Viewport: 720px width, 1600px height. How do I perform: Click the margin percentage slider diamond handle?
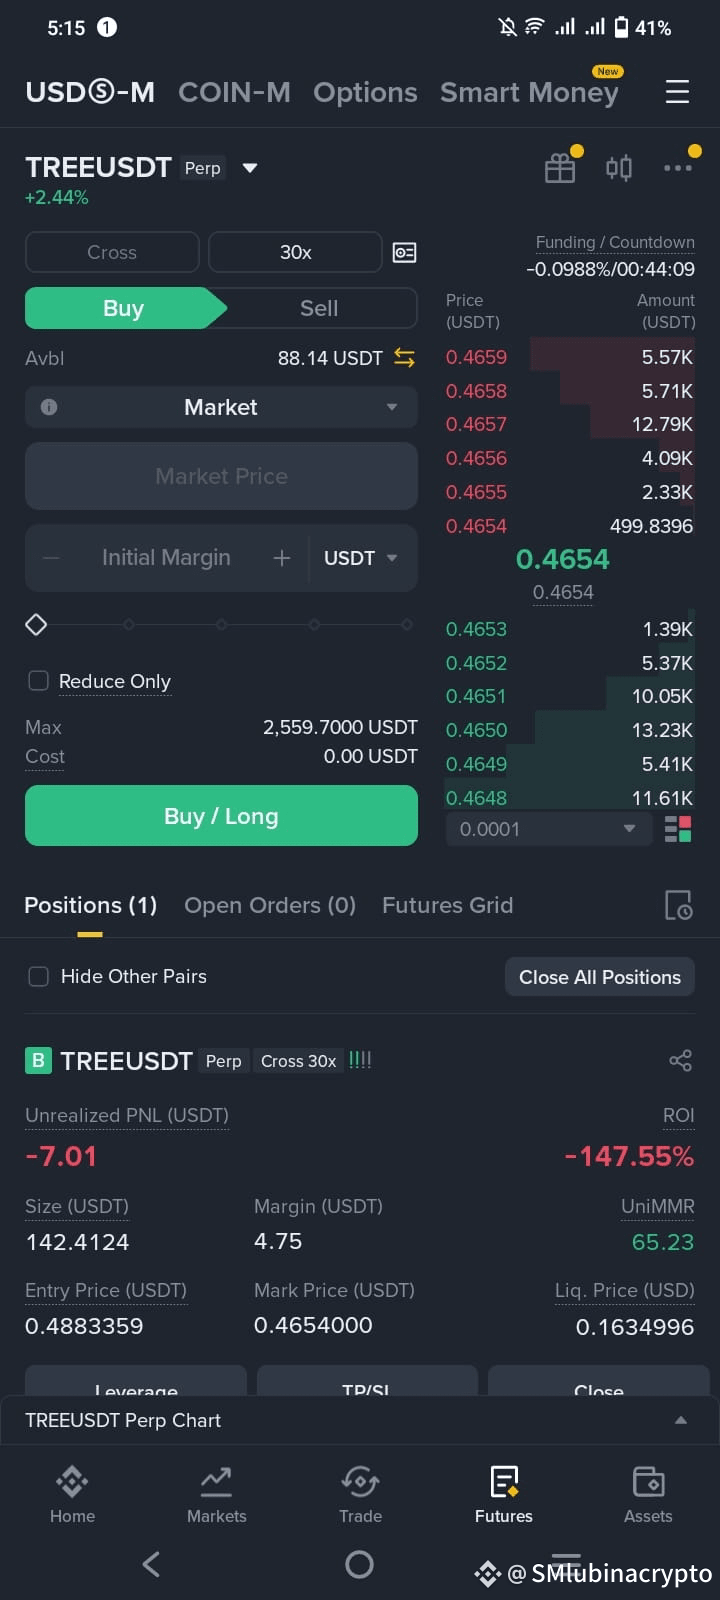pos(36,625)
